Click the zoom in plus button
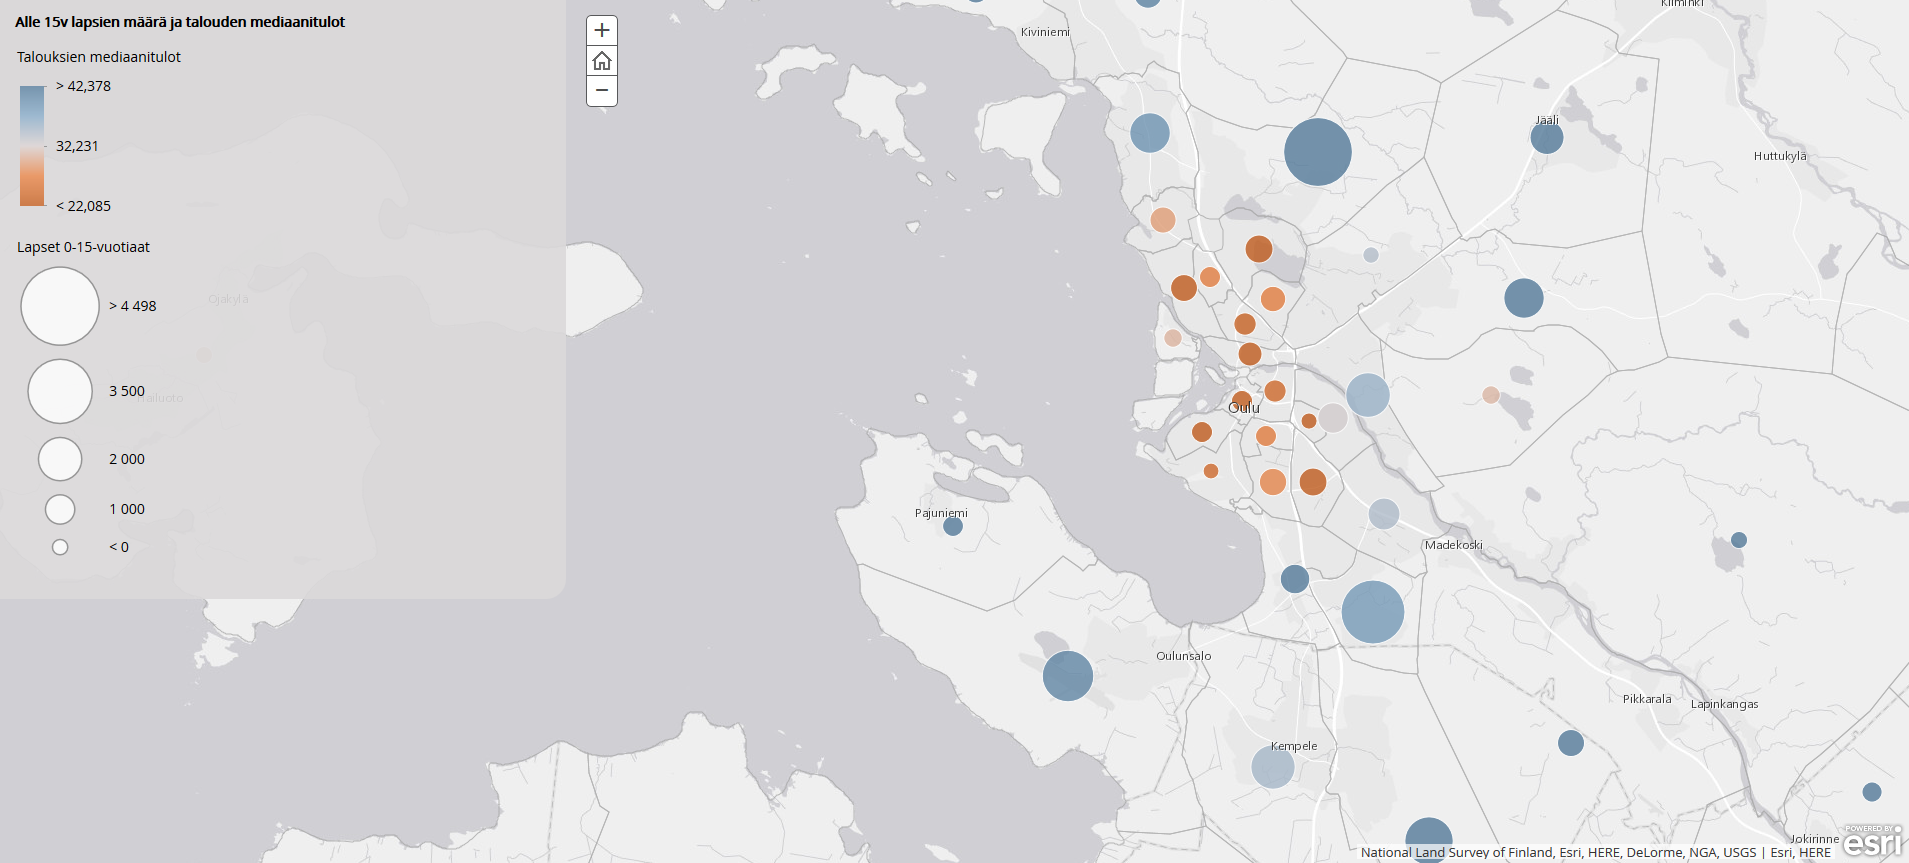This screenshot has height=863, width=1909. (602, 31)
